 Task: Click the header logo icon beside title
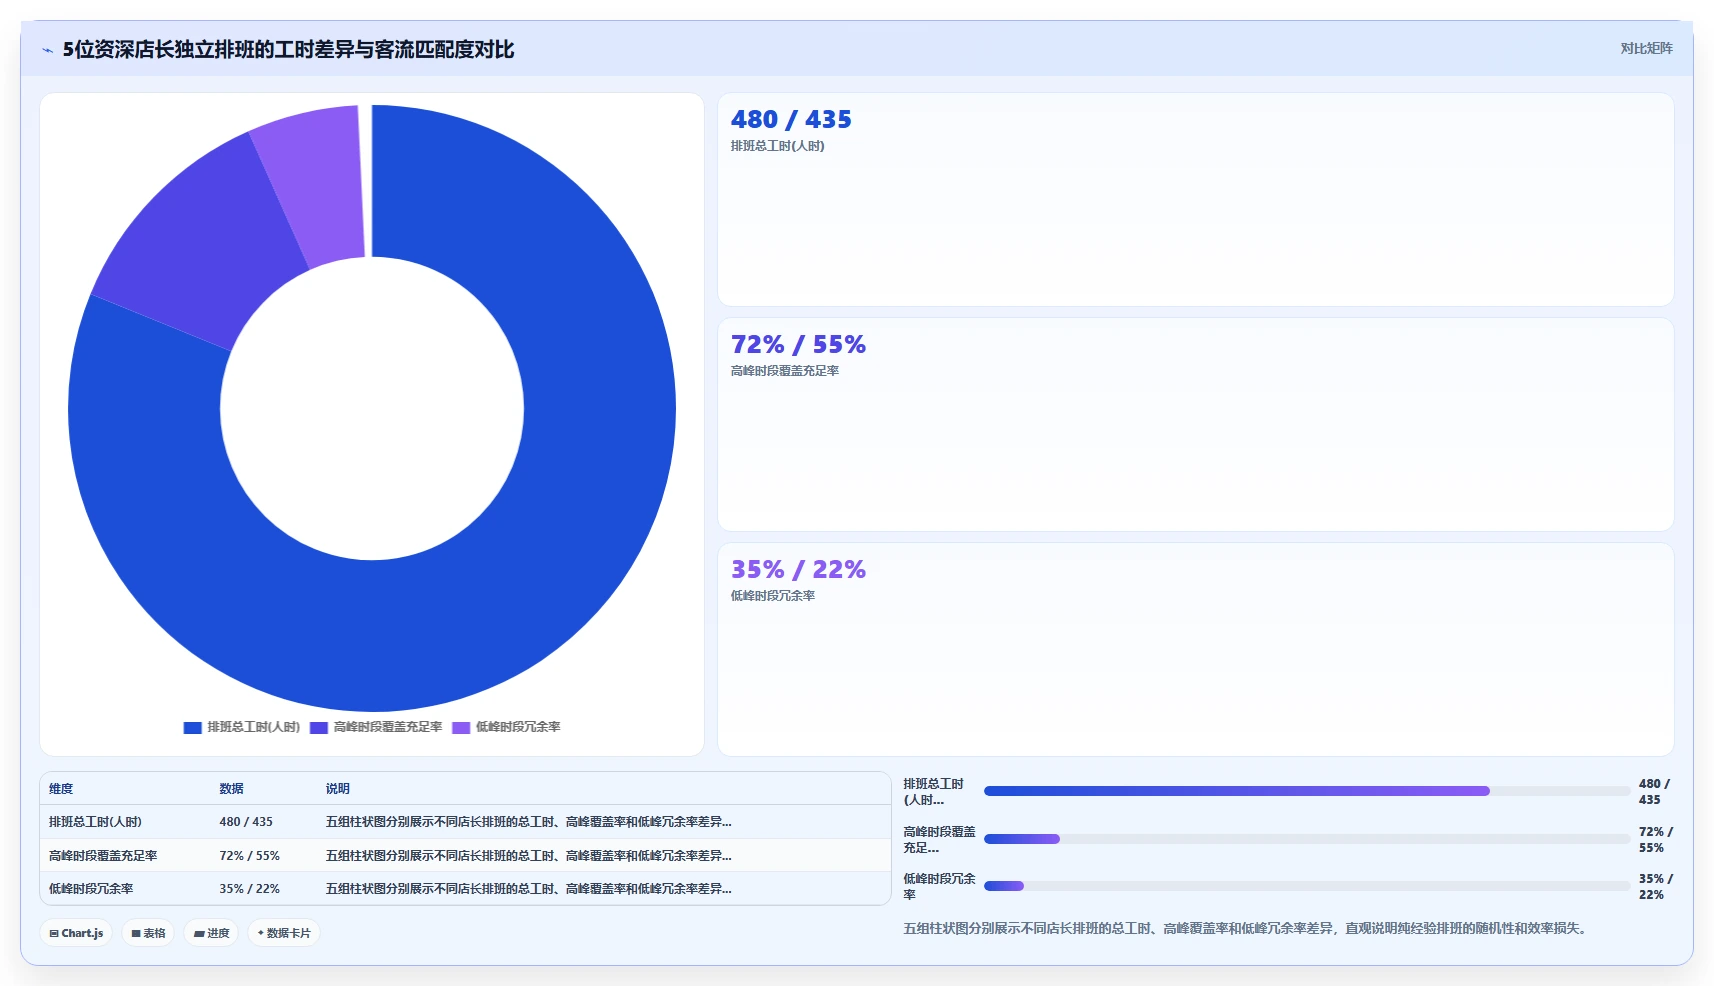point(48,50)
